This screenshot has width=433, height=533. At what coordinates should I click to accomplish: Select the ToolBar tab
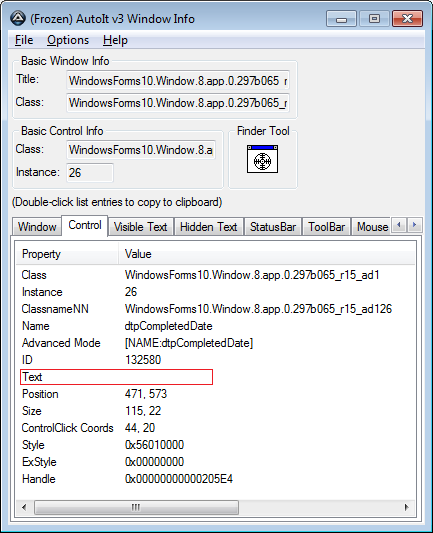click(327, 227)
